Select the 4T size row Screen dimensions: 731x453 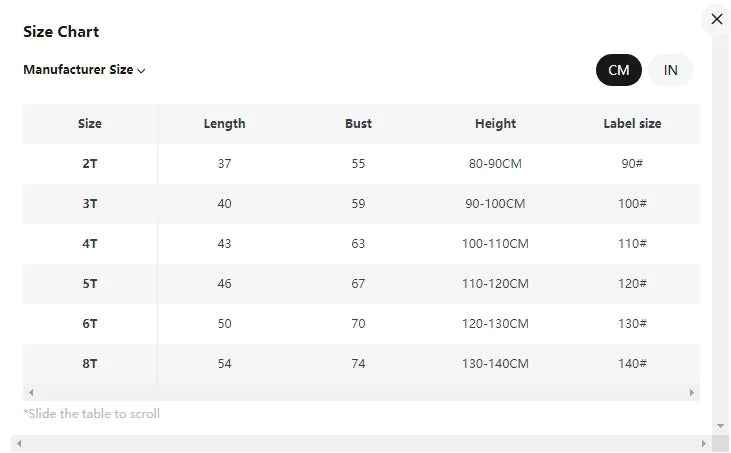pyautogui.click(x=90, y=244)
